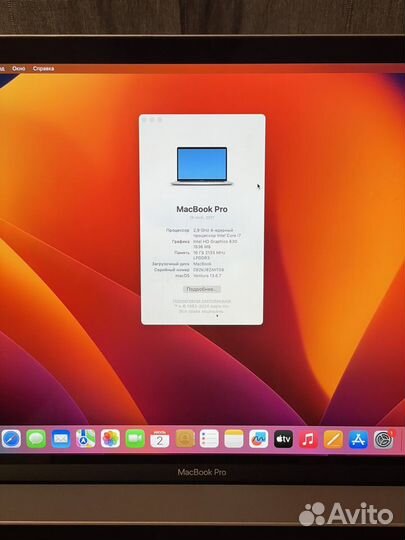Open the Apple TV app
Image resolution: width=405 pixels, height=540 pixels.
(283, 439)
